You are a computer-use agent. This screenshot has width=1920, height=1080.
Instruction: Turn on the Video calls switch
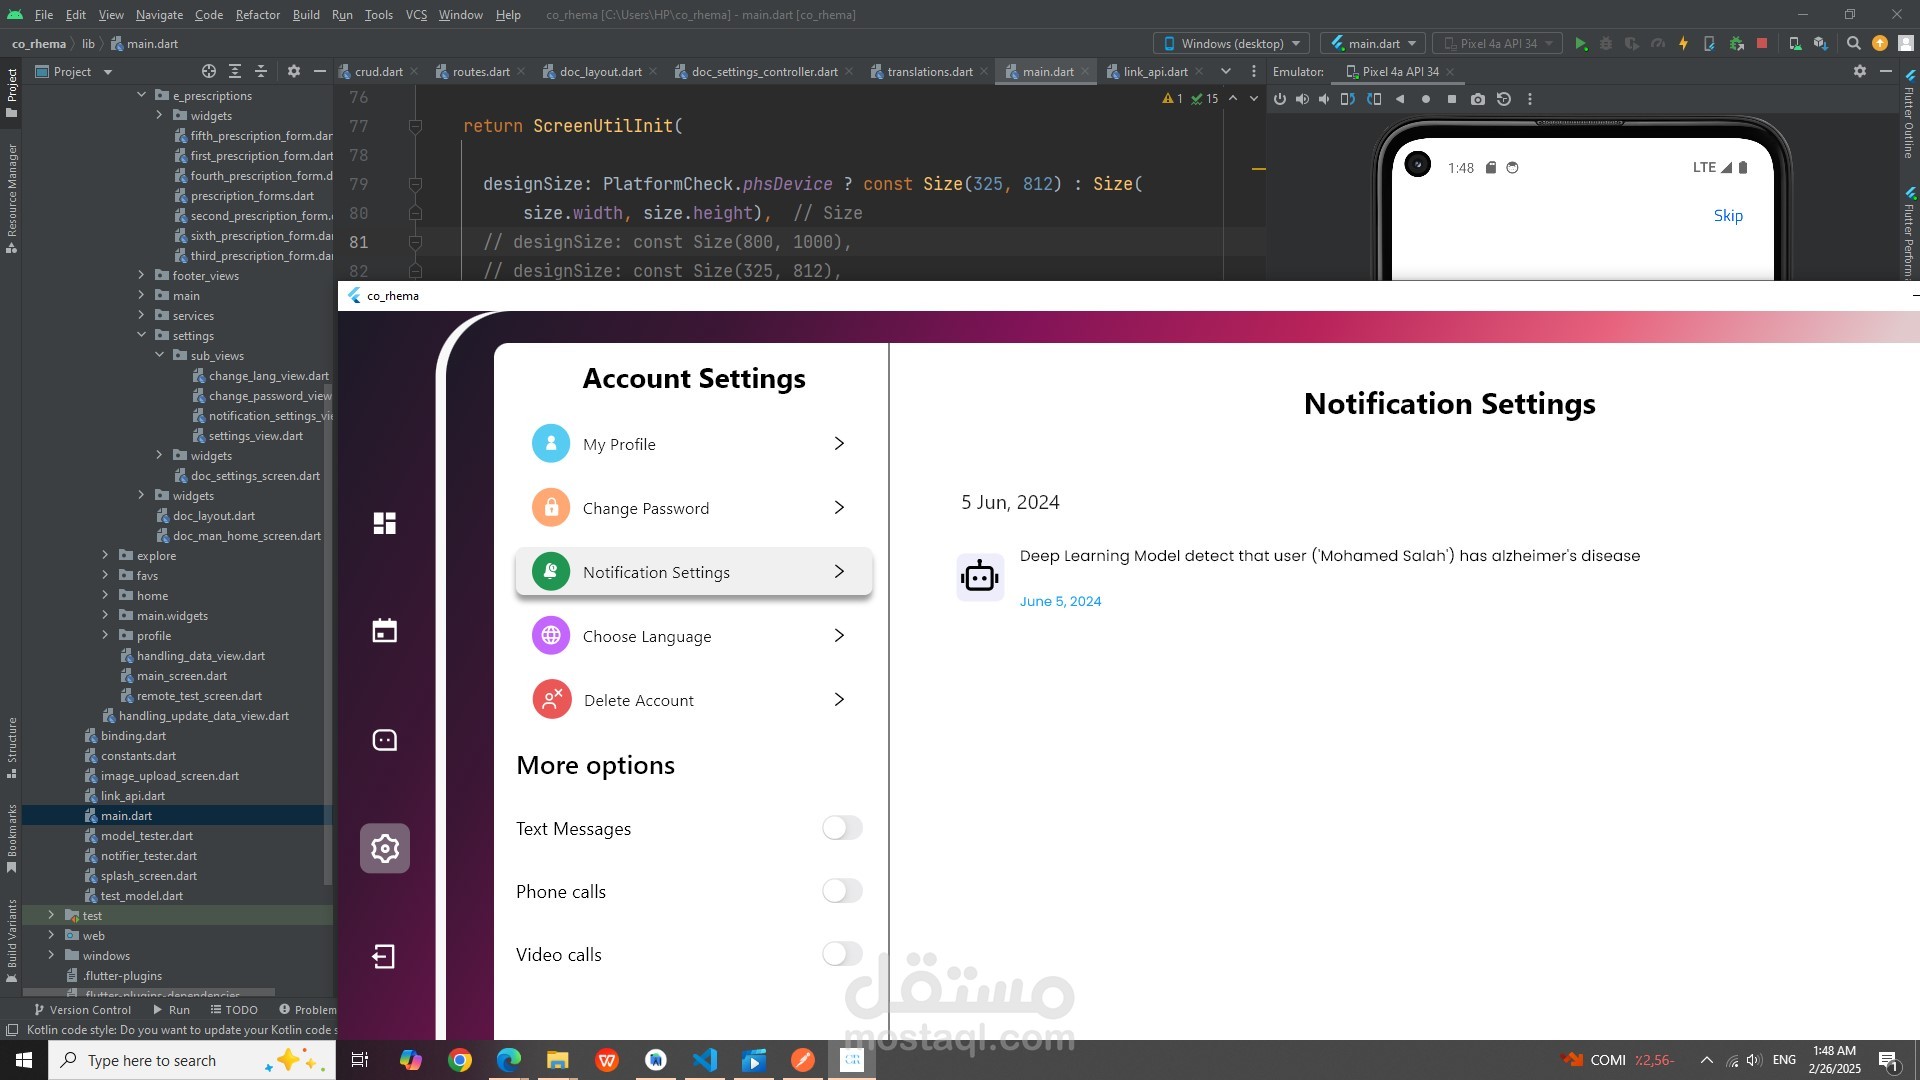tap(842, 954)
